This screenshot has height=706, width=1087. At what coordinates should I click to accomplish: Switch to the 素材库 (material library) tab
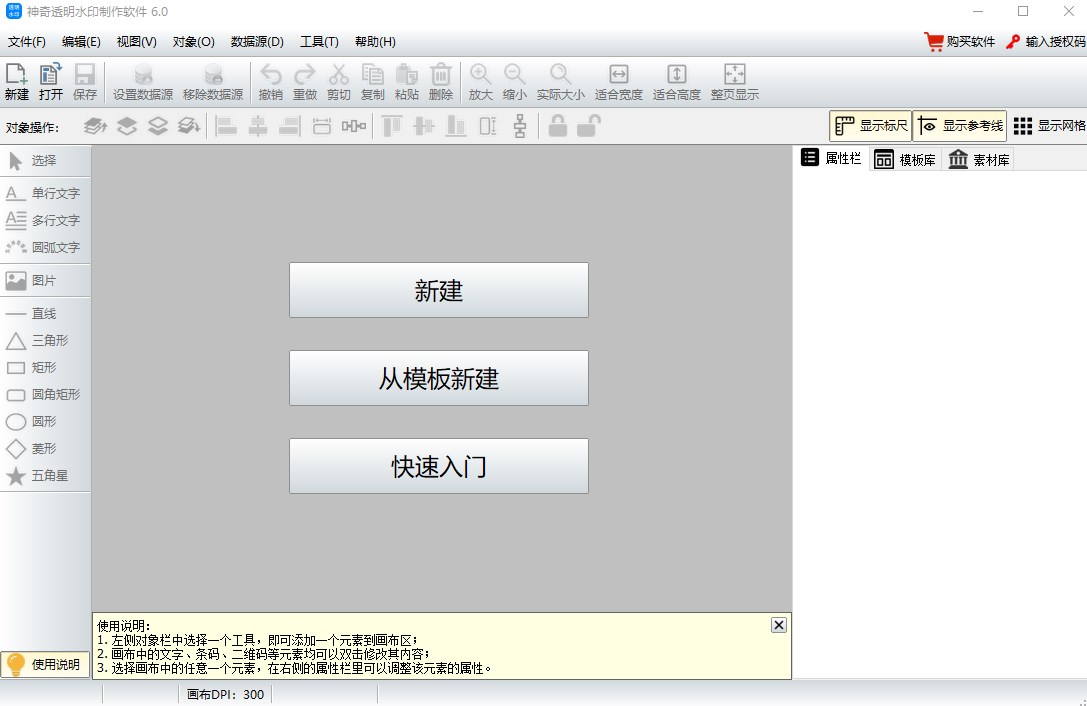click(977, 158)
